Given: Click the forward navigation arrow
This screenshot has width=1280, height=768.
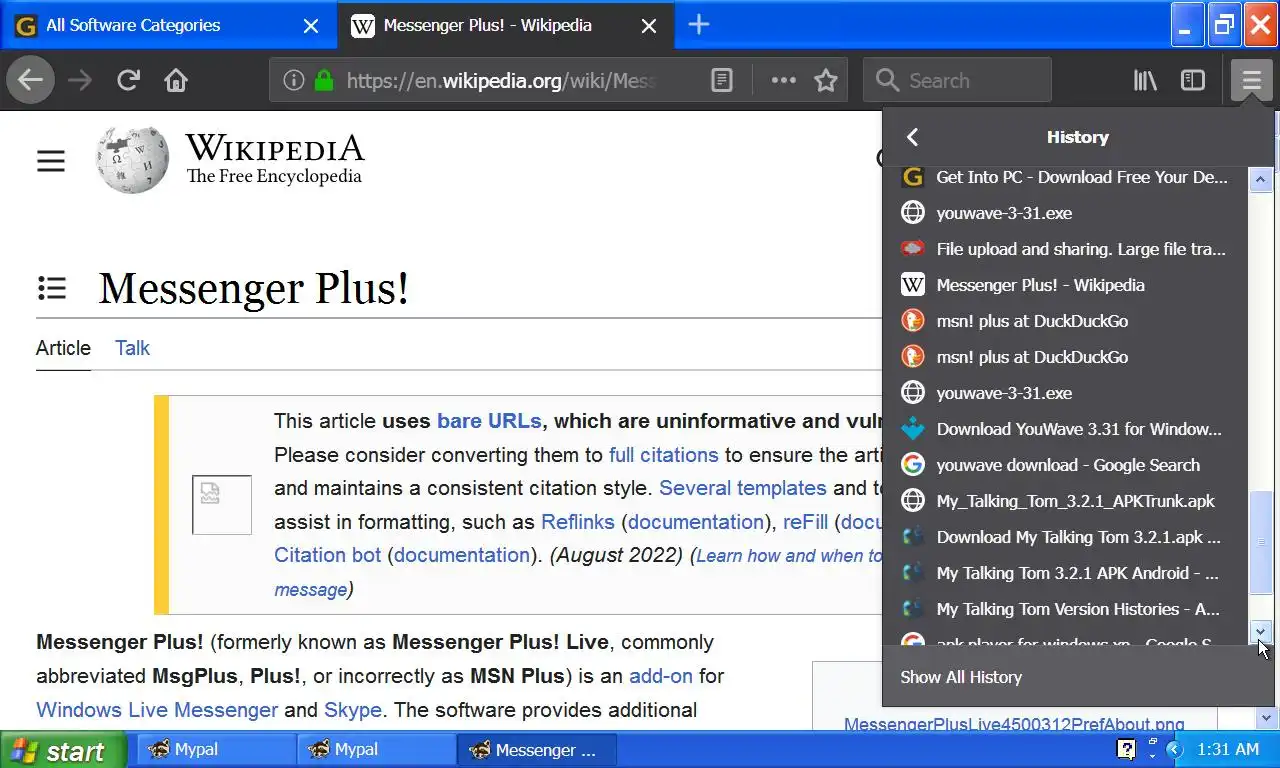Looking at the screenshot, I should point(79,80).
